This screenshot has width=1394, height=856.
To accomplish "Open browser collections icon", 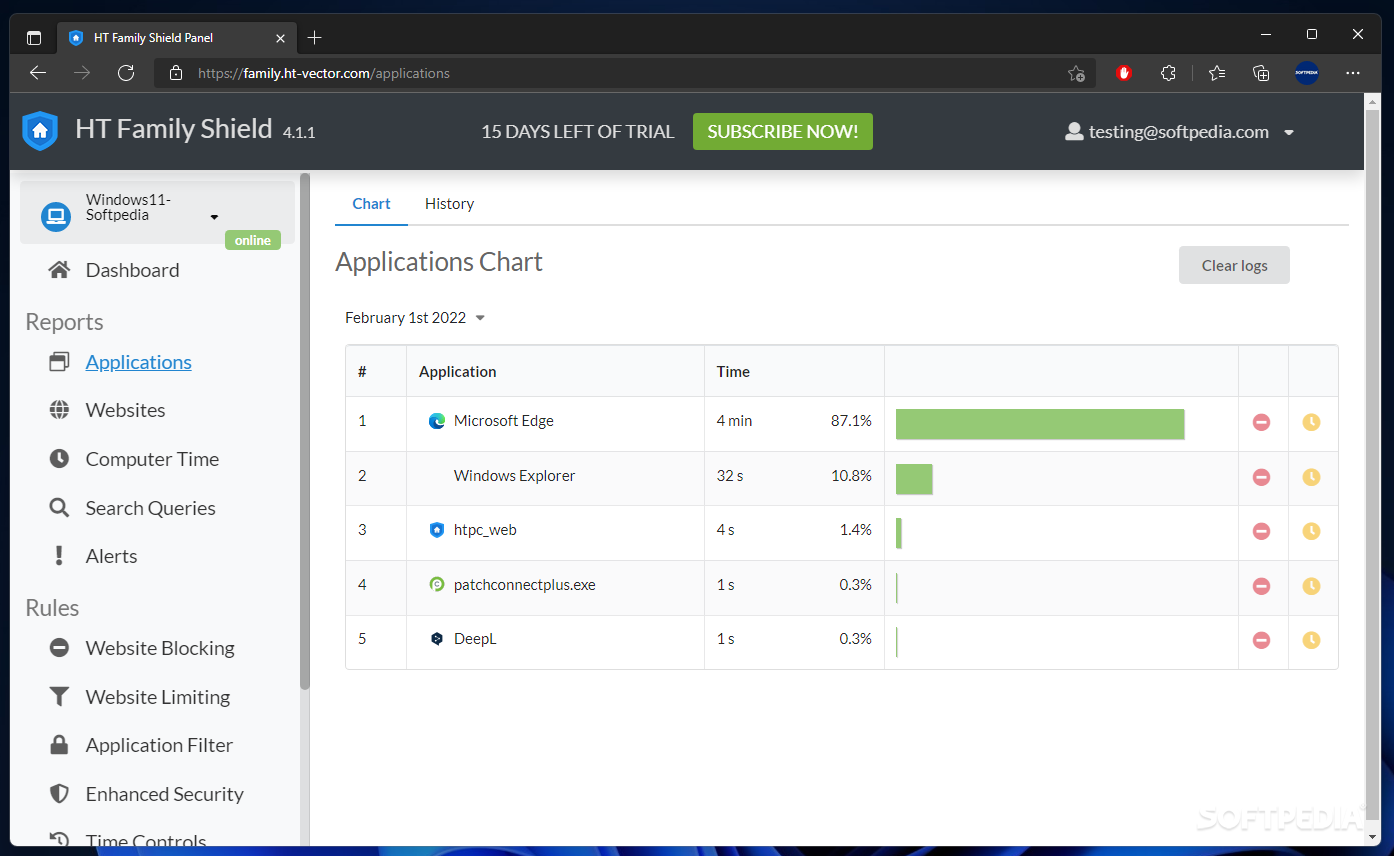I will coord(1261,73).
